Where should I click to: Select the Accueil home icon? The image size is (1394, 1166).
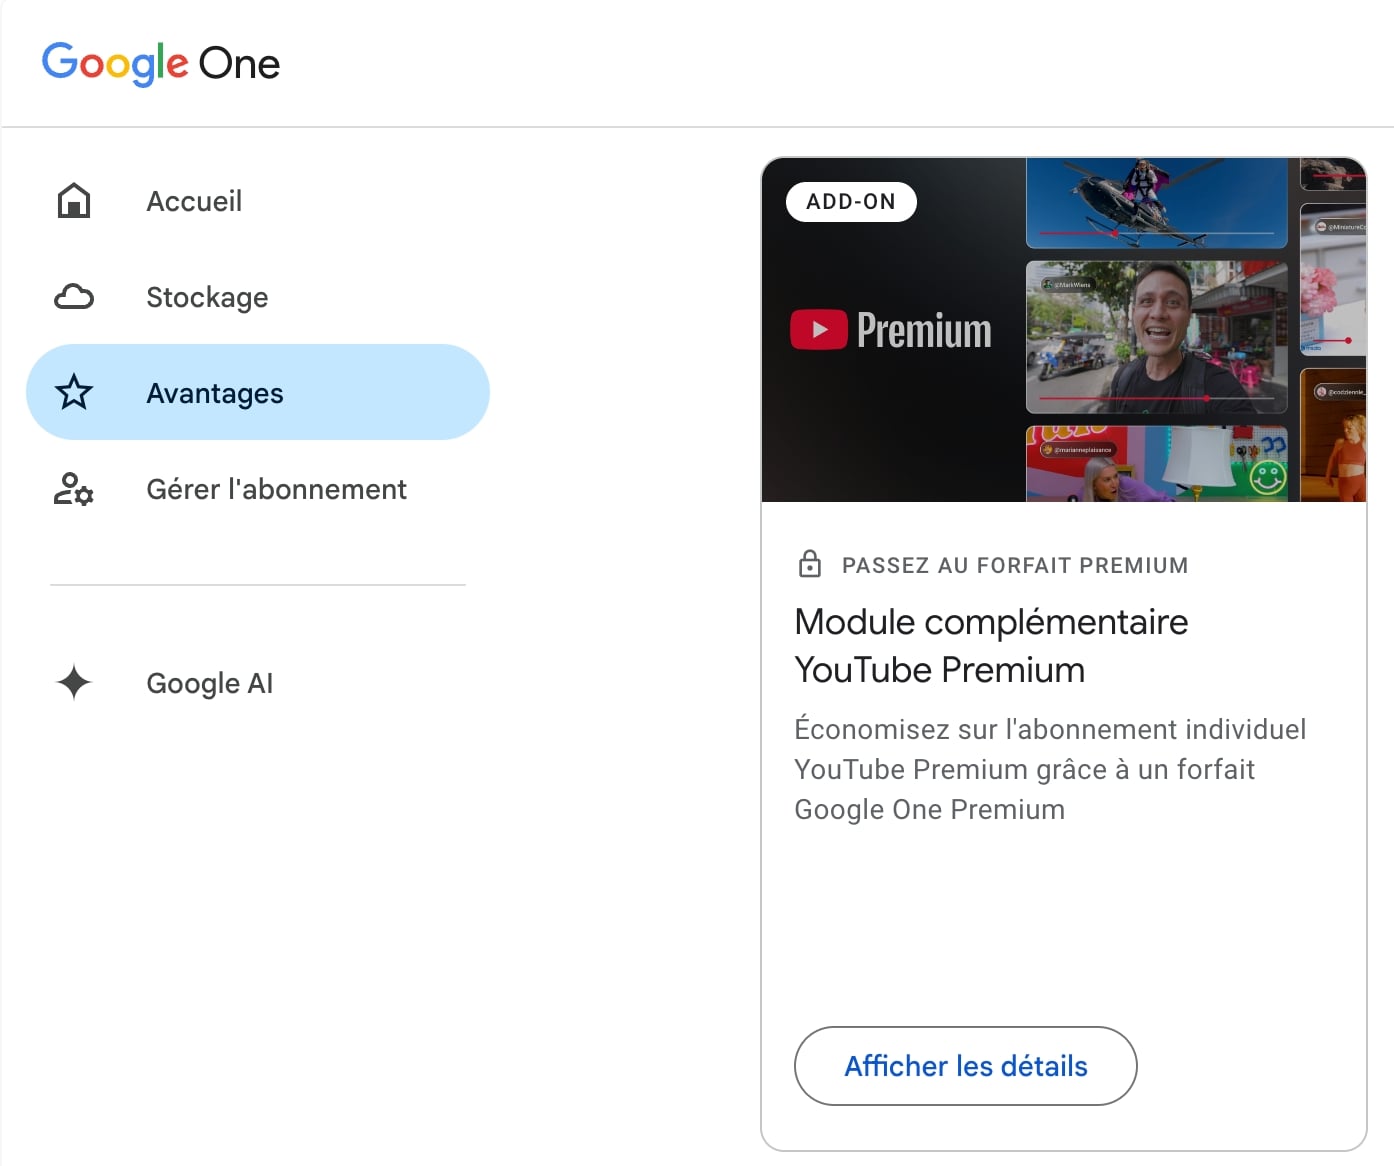(x=73, y=201)
